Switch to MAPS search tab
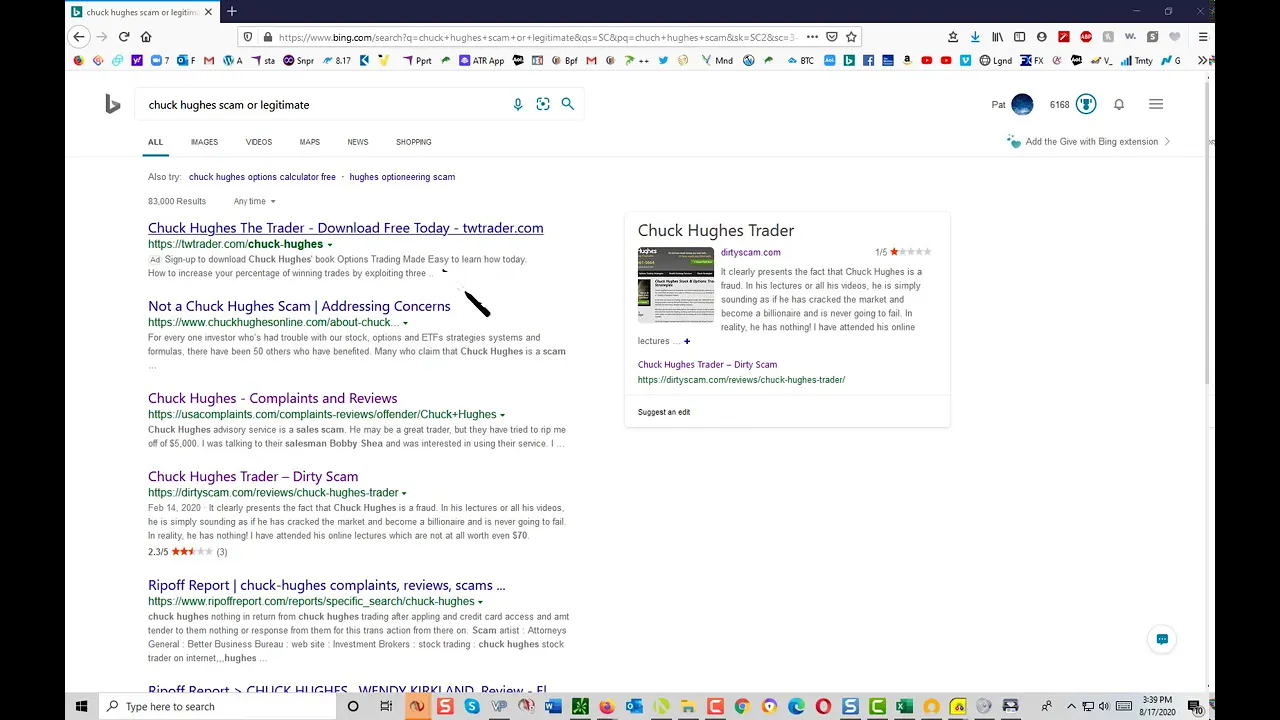Viewport: 1280px width, 720px height. pos(310,142)
